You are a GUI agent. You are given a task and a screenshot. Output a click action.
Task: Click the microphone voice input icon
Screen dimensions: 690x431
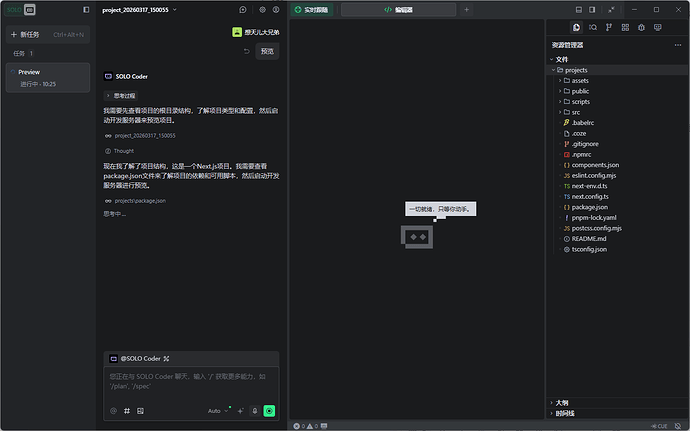point(255,410)
